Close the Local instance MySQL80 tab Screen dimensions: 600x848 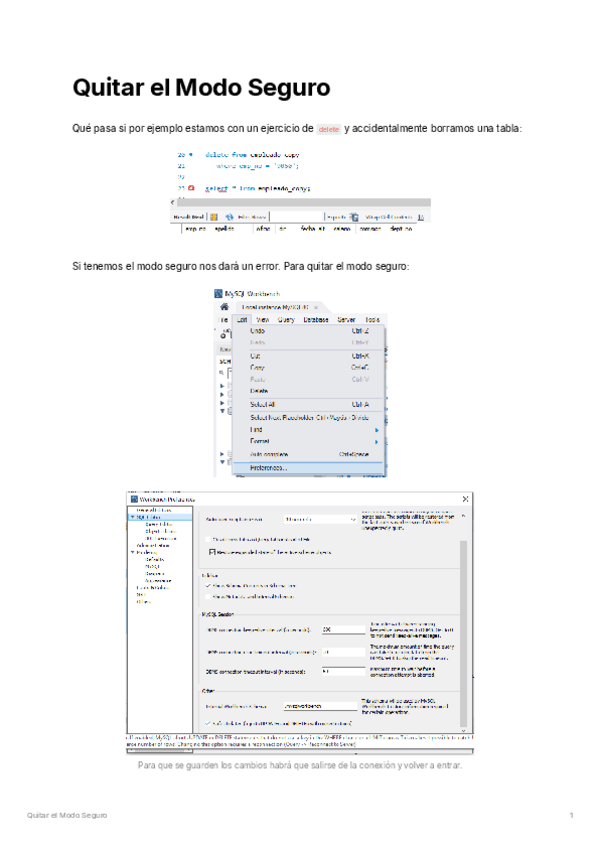point(316,307)
